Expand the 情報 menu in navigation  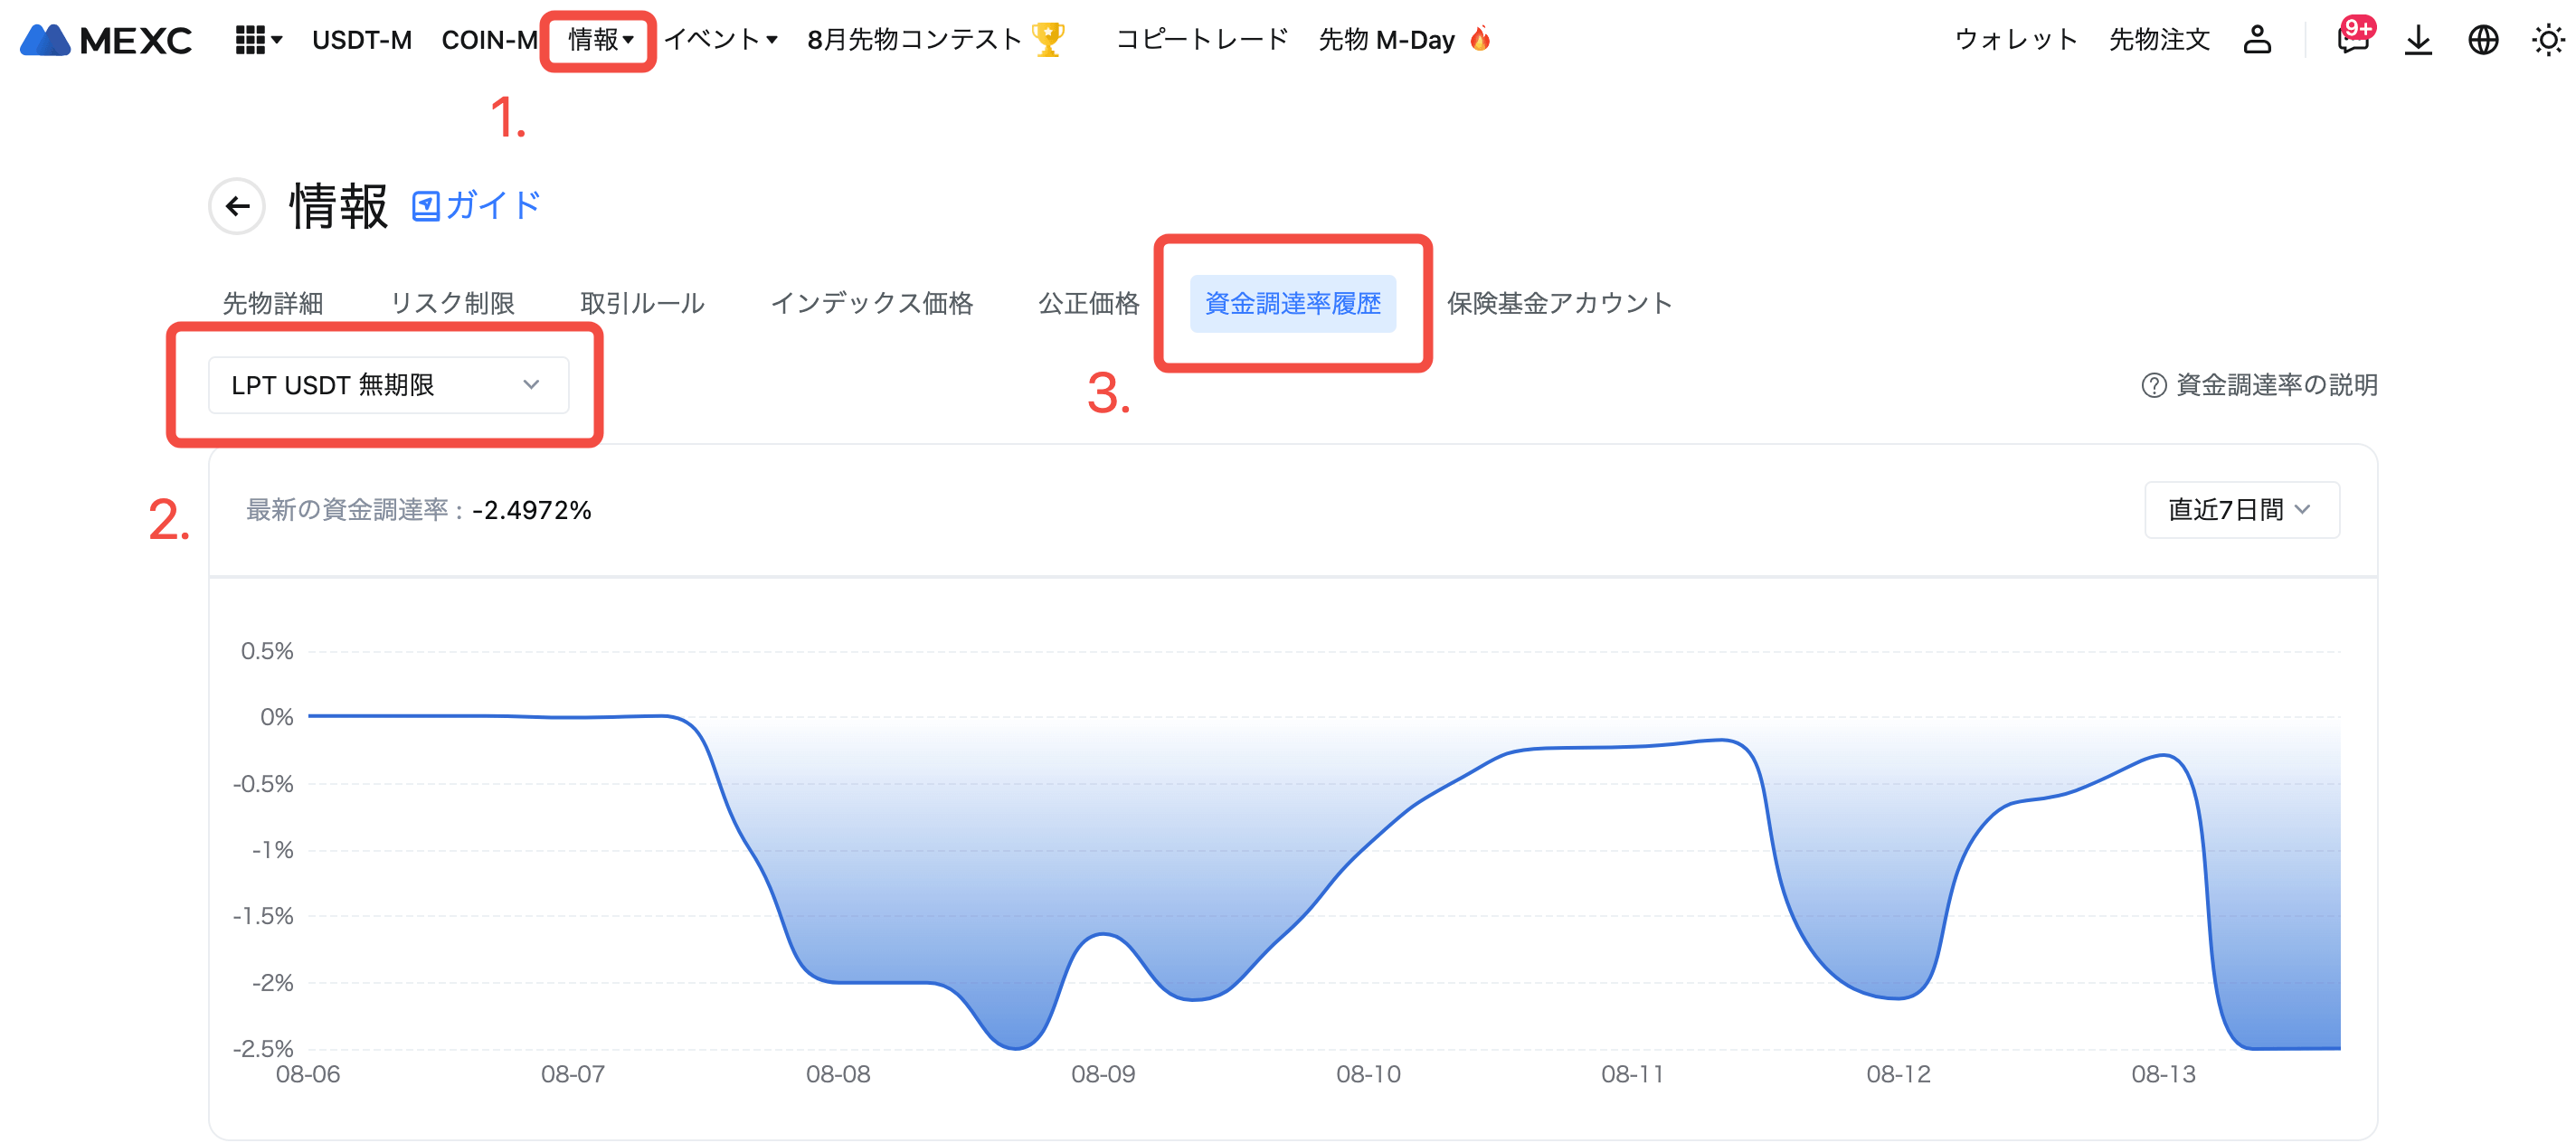coord(600,40)
